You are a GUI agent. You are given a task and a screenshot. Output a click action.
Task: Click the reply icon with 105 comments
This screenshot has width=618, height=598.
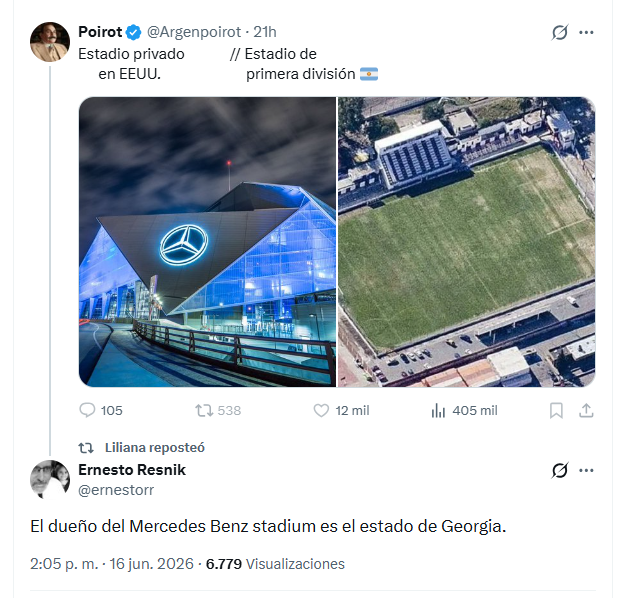coord(87,410)
